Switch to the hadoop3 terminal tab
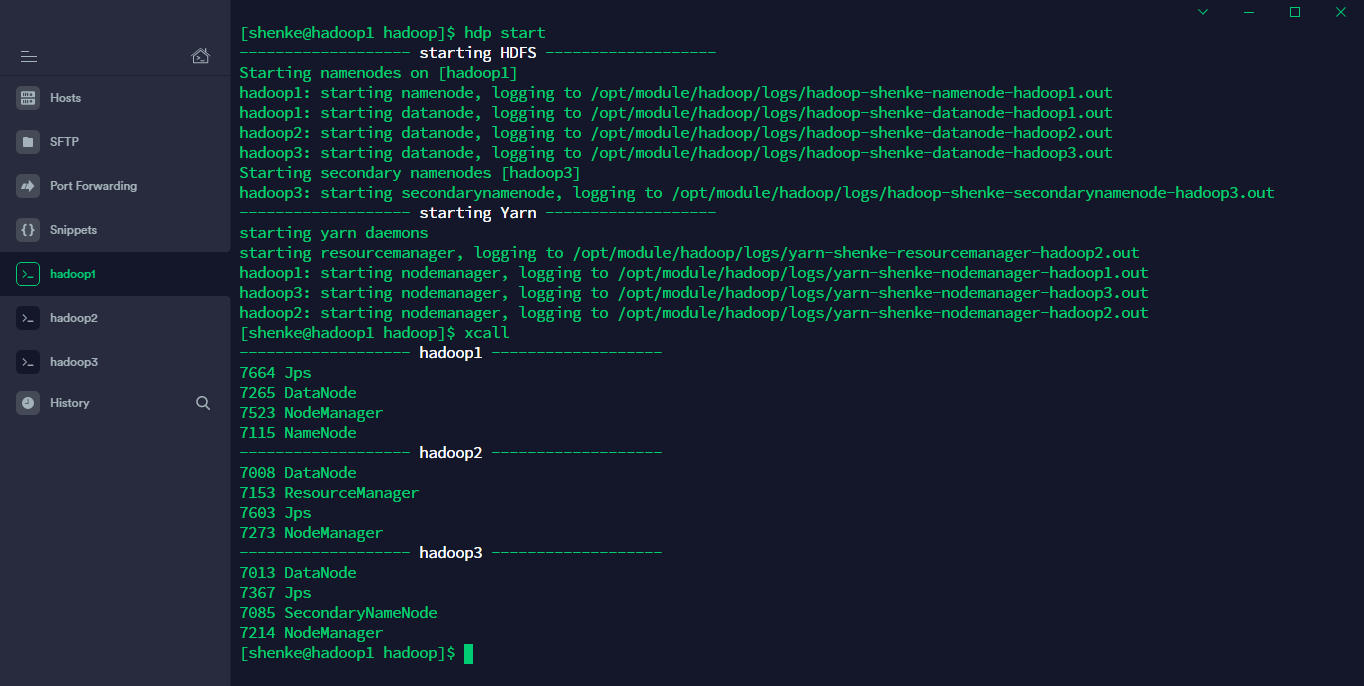The width and height of the screenshot is (1364, 686). click(115, 362)
